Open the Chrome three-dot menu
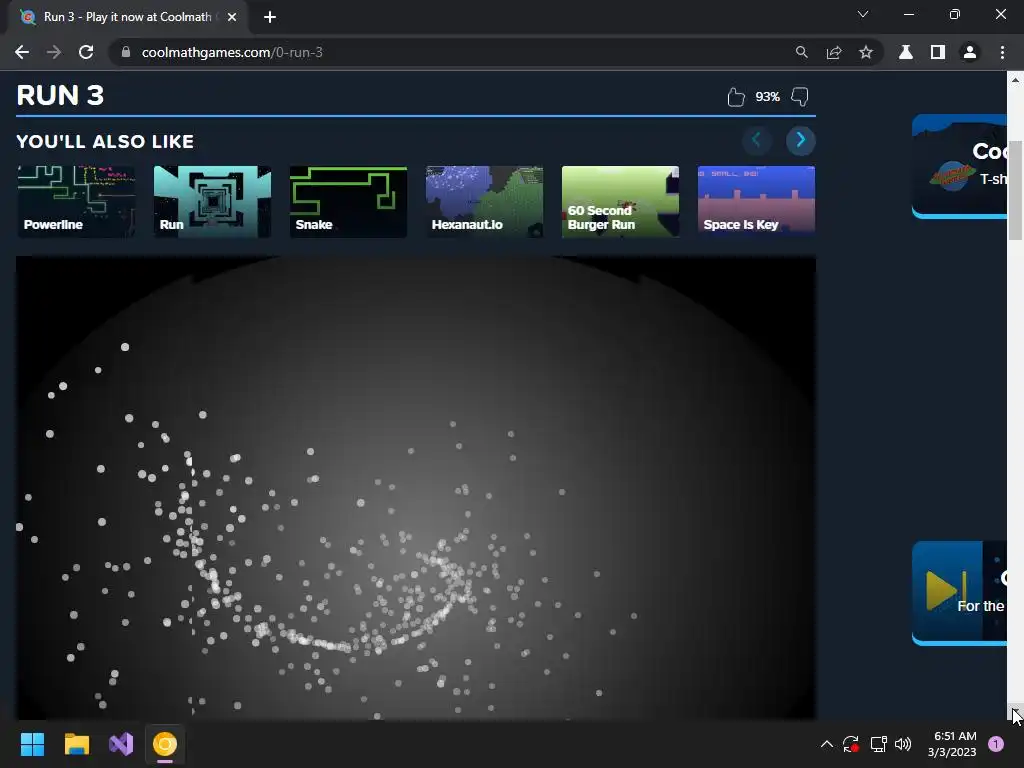The image size is (1024, 768). (1002, 52)
